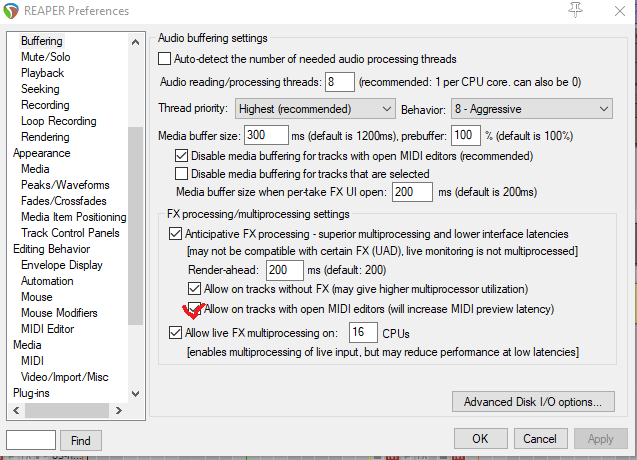Click the live FX multiprocessing CPUs field

click(x=363, y=332)
